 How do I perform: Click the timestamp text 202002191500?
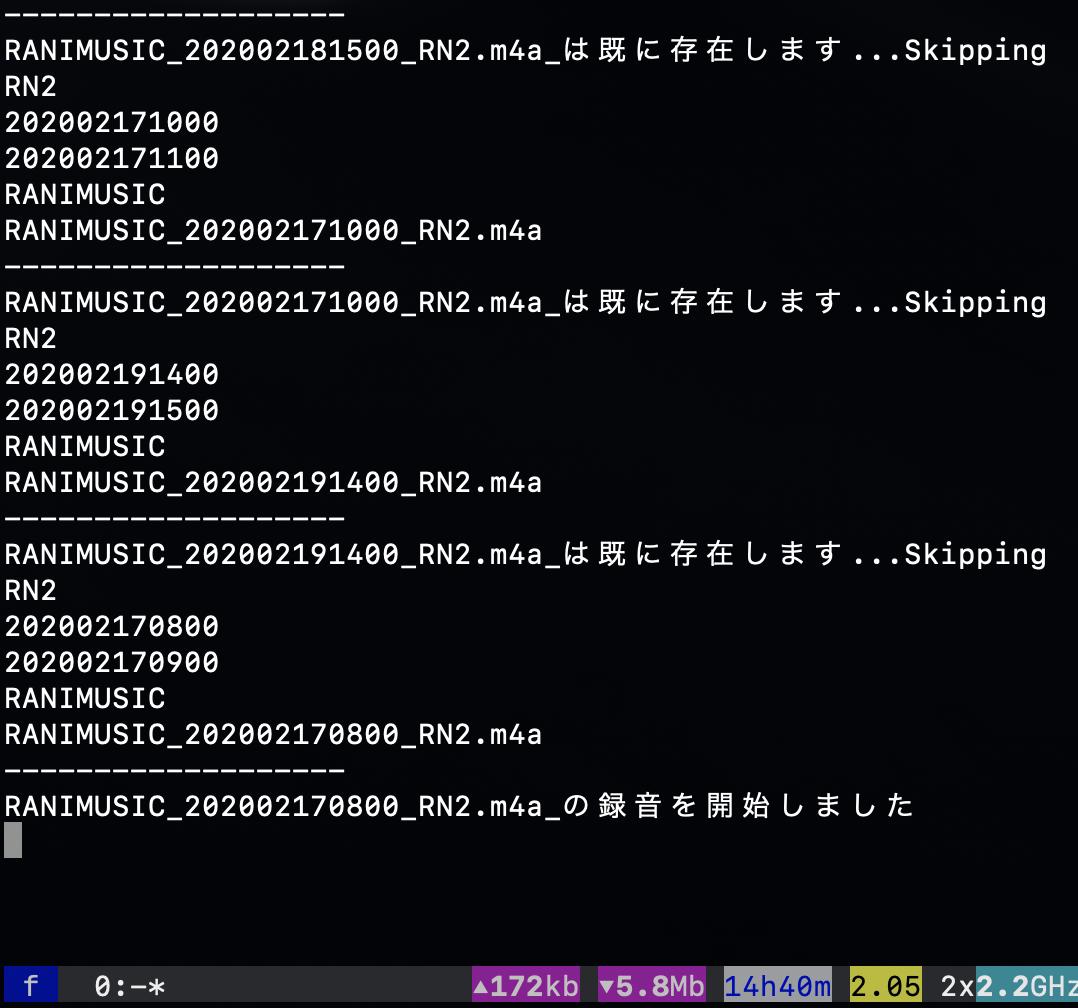click(x=110, y=410)
